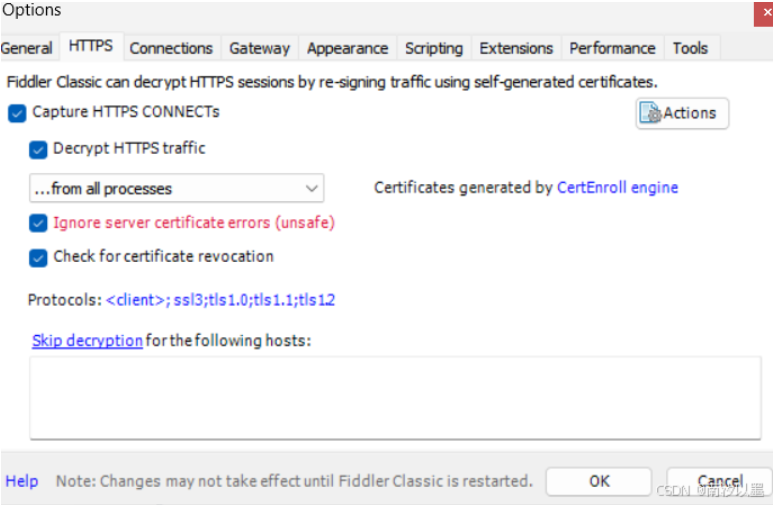Viewport: 773px width, 505px height.
Task: Go to the Appearance tab
Action: pos(347,48)
